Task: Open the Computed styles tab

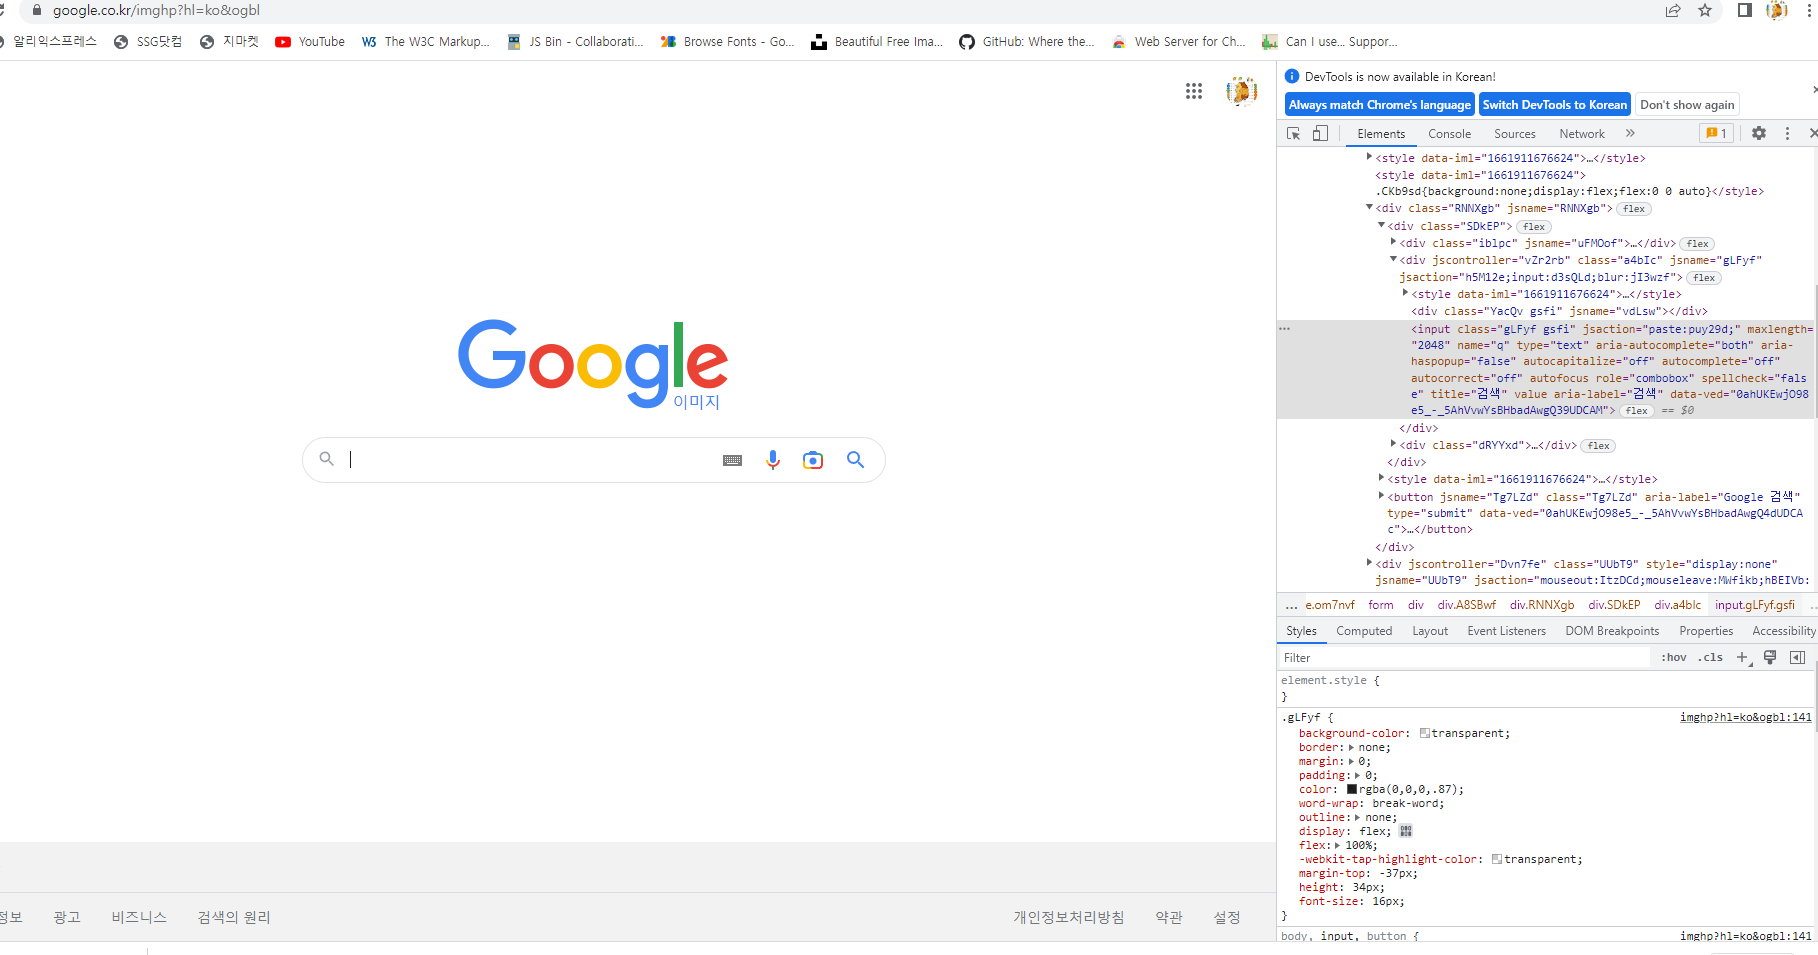Action: [1364, 631]
